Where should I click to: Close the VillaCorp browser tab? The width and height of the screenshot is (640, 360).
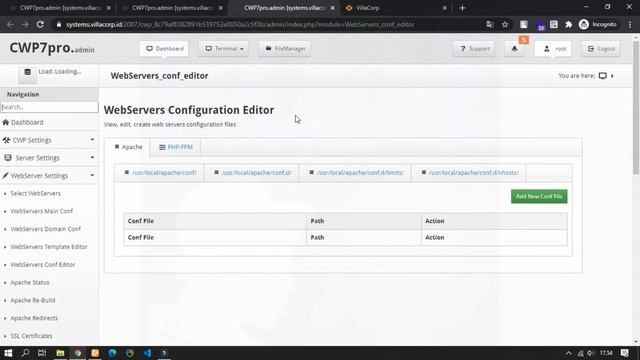click(444, 8)
